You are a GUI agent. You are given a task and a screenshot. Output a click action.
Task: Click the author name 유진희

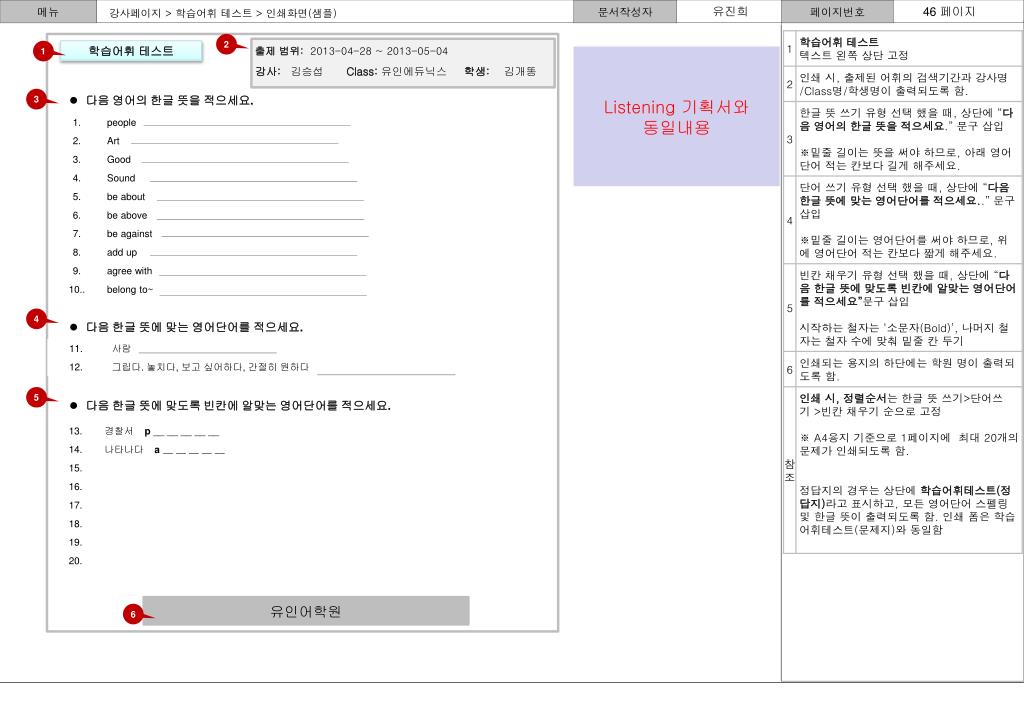point(729,12)
